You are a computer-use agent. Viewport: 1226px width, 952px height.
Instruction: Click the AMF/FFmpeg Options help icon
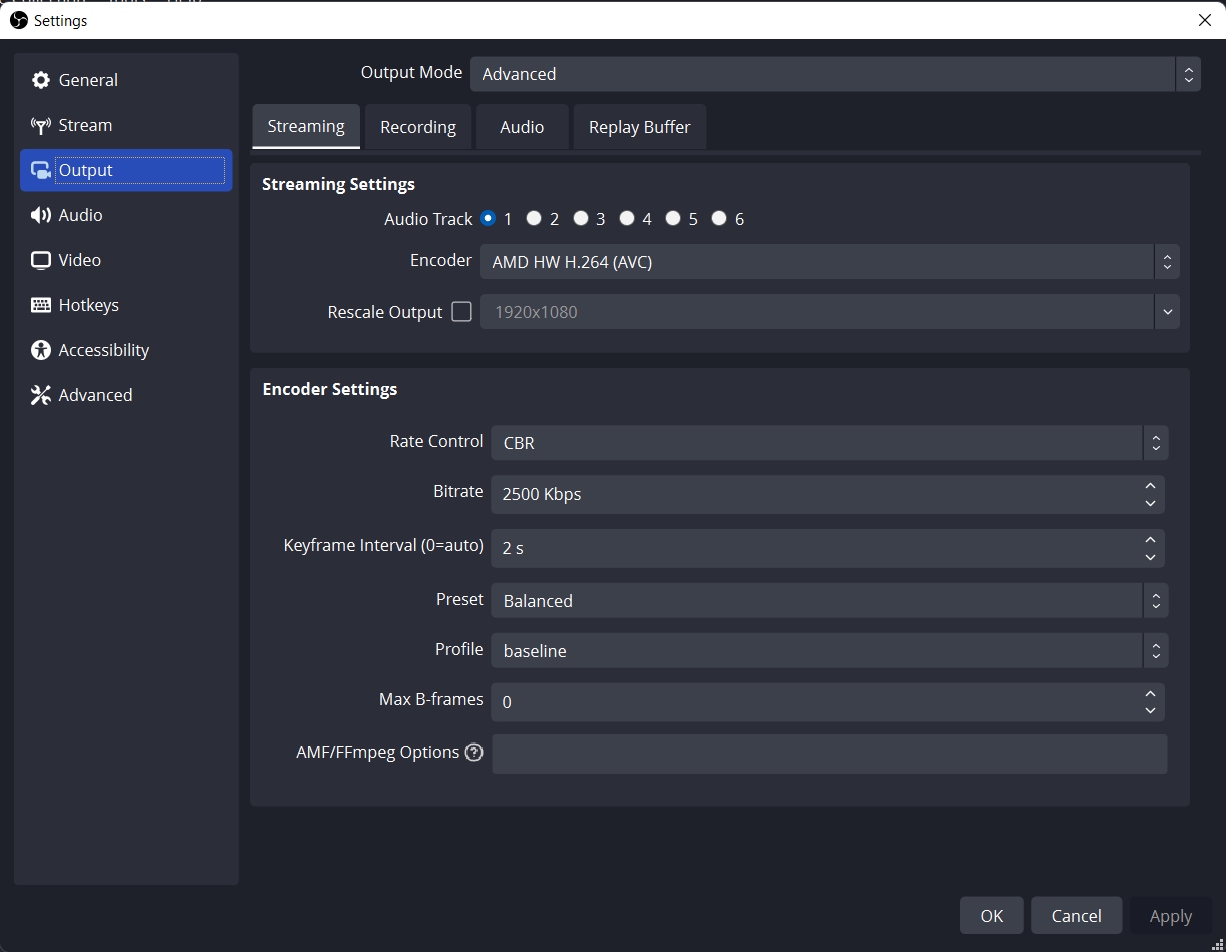point(473,752)
